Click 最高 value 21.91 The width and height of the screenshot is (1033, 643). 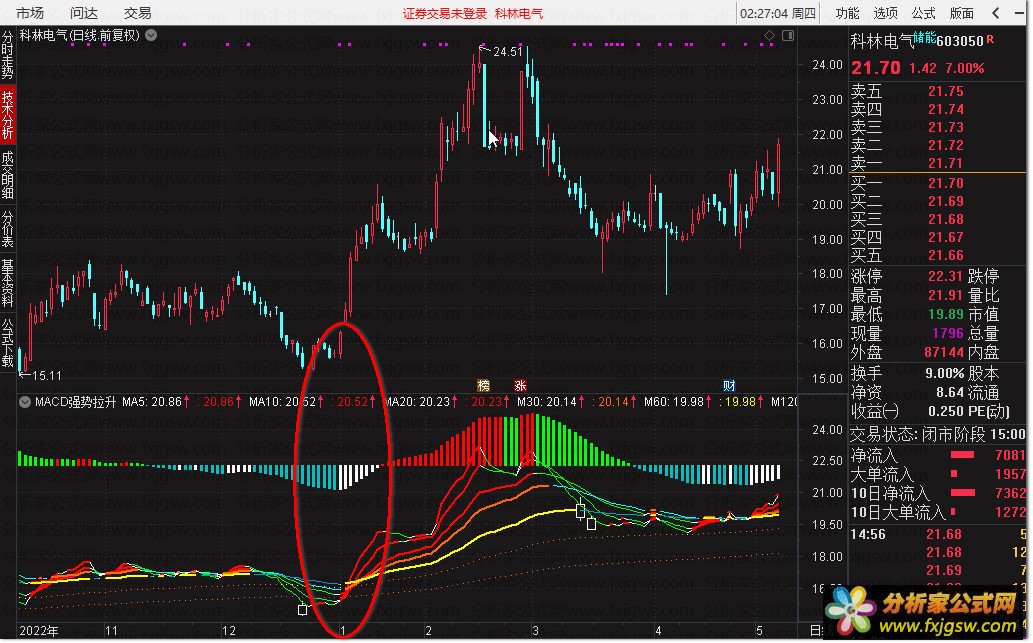coord(945,295)
